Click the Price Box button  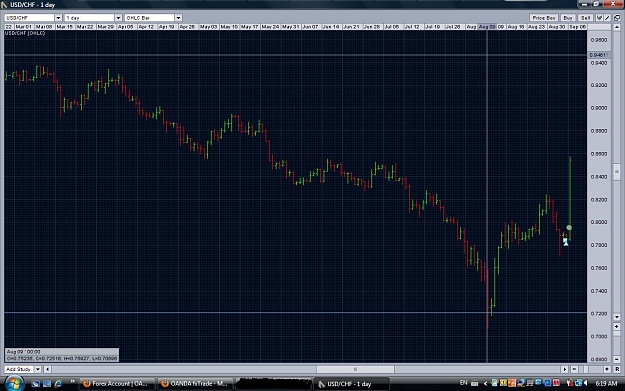point(544,18)
